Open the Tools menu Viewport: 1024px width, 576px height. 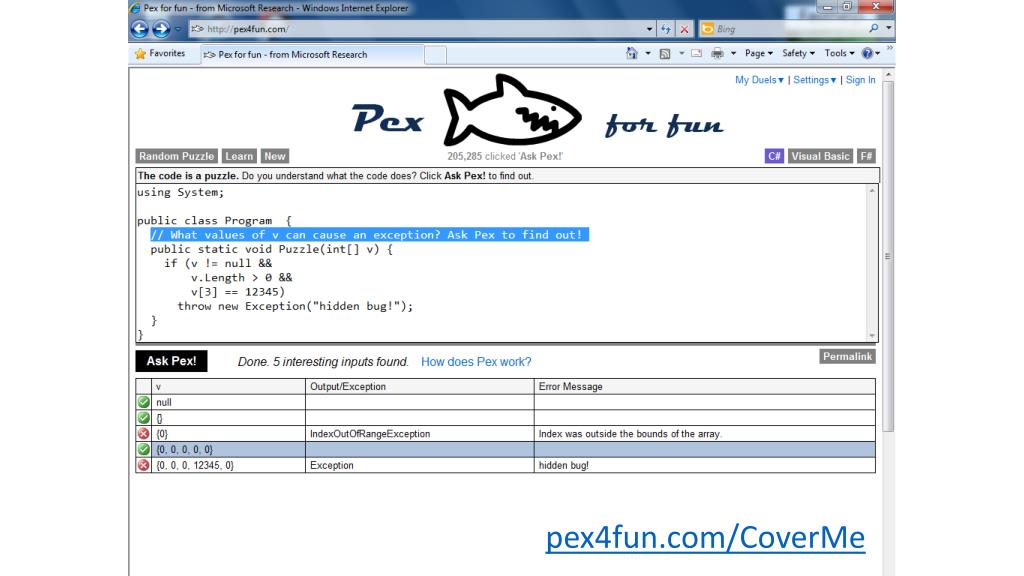[839, 54]
